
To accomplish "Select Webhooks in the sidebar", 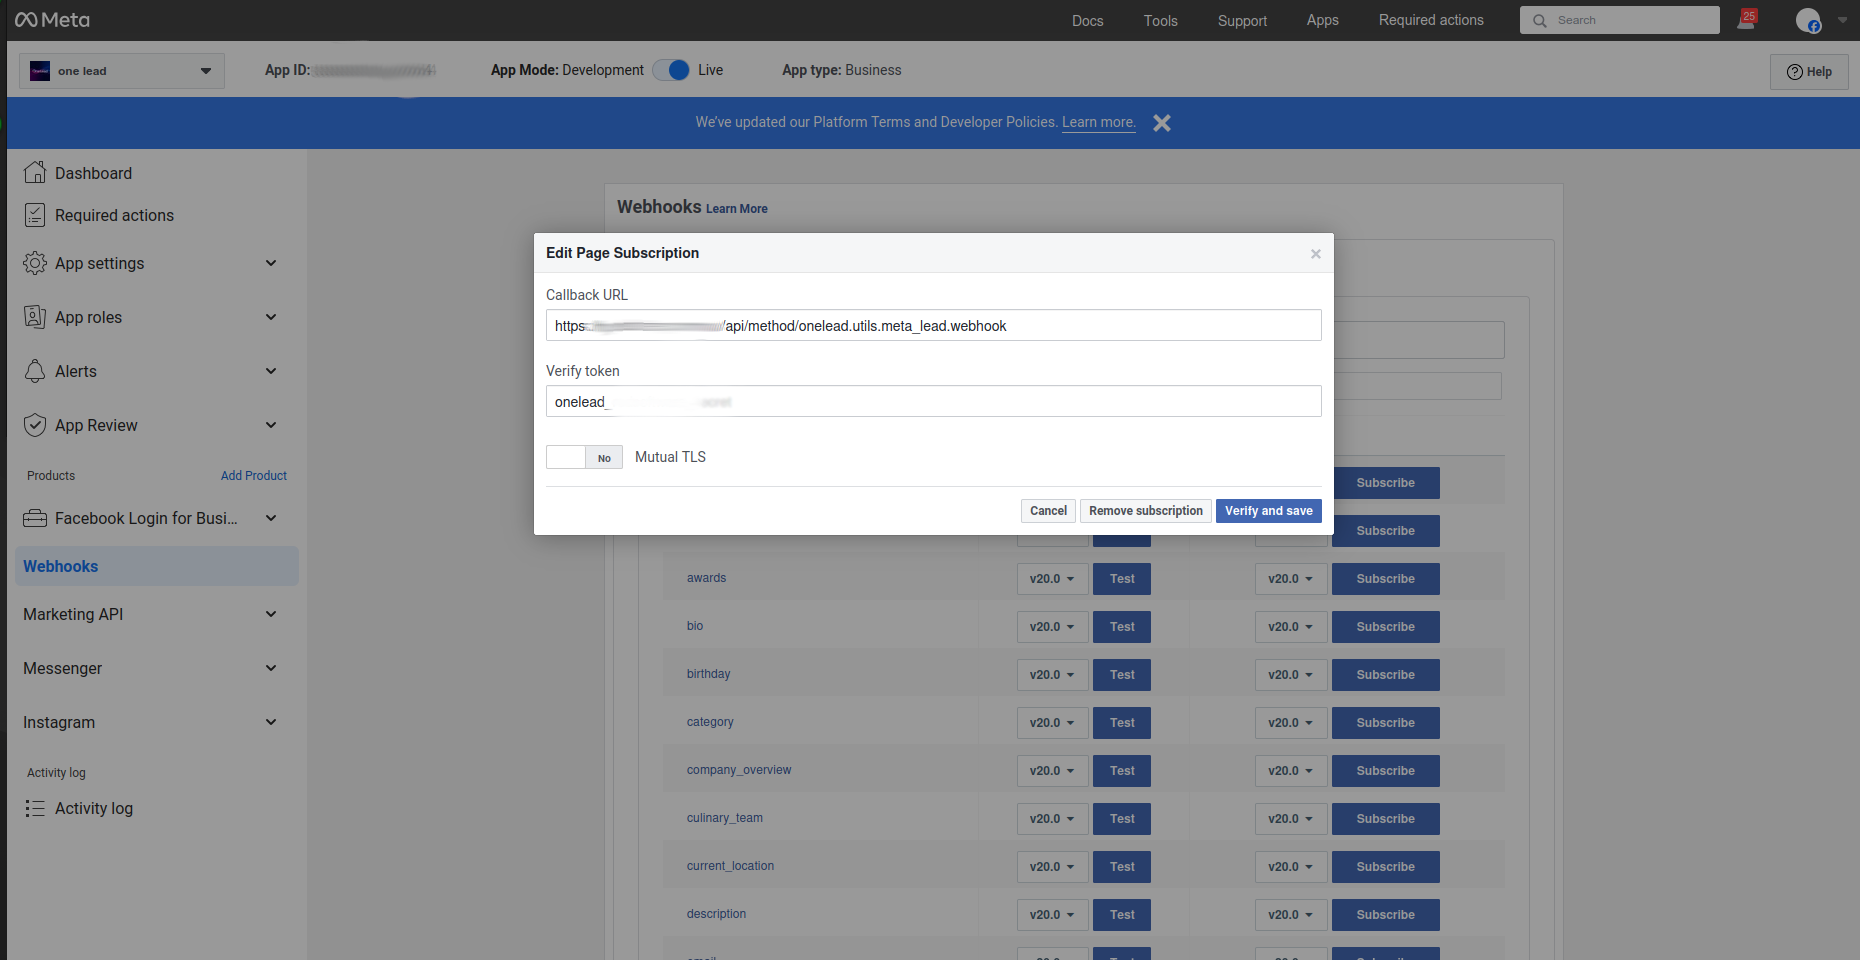I will [157, 566].
